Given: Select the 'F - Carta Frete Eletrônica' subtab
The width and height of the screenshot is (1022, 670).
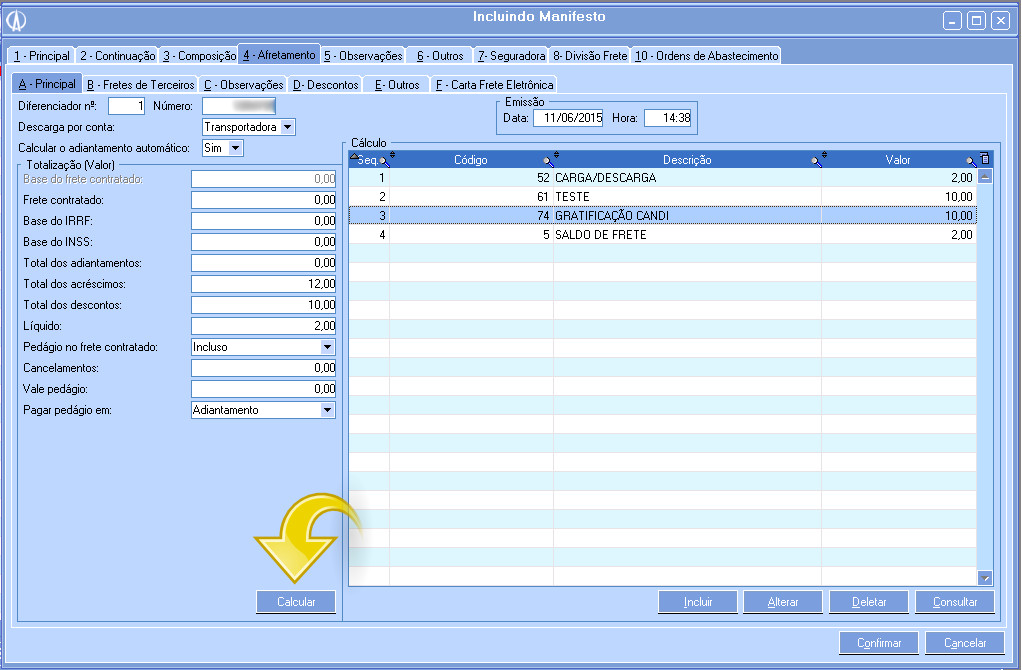Looking at the screenshot, I should tap(494, 85).
